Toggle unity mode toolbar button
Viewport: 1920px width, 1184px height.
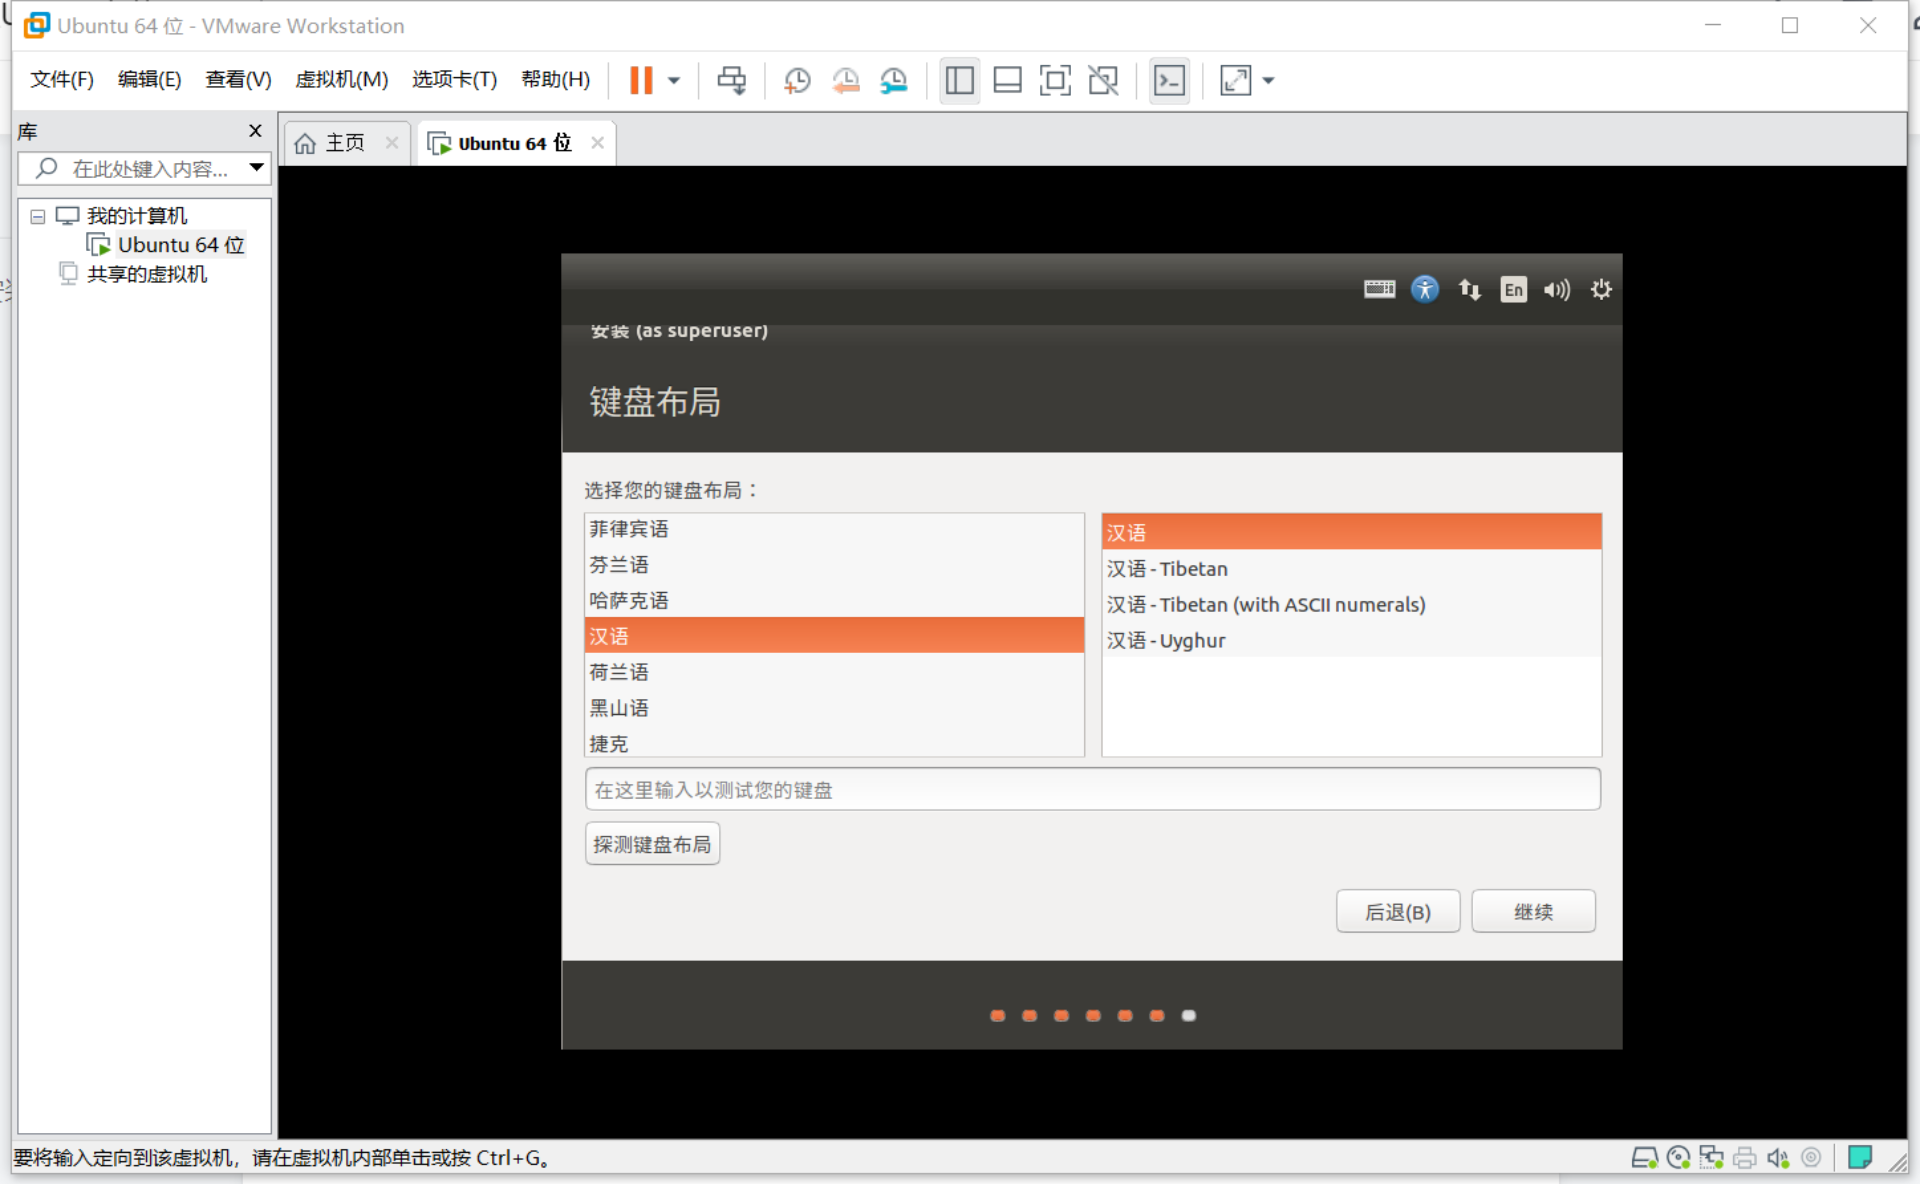click(1103, 80)
